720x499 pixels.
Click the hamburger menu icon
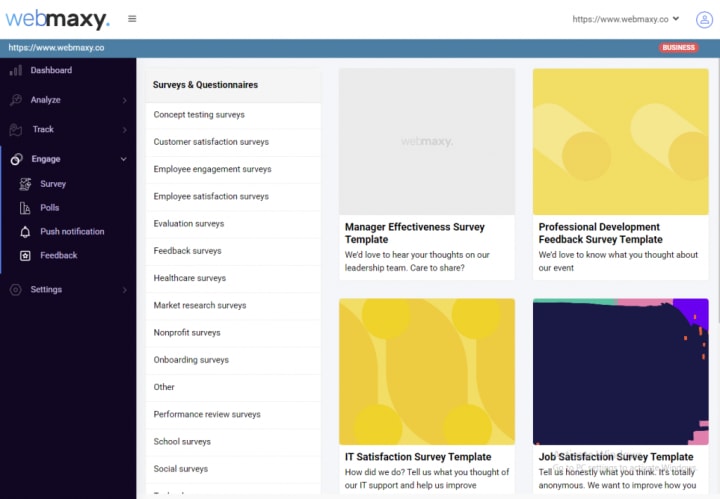pos(132,19)
